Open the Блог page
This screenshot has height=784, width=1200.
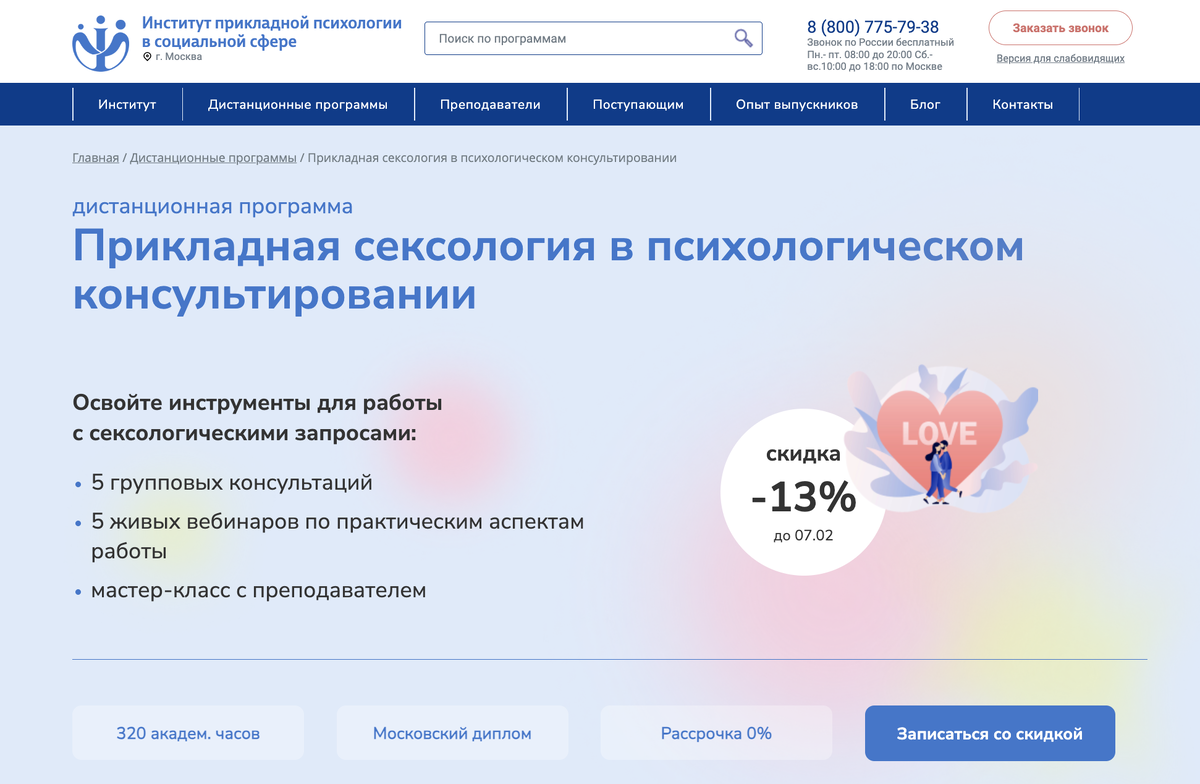(x=926, y=104)
